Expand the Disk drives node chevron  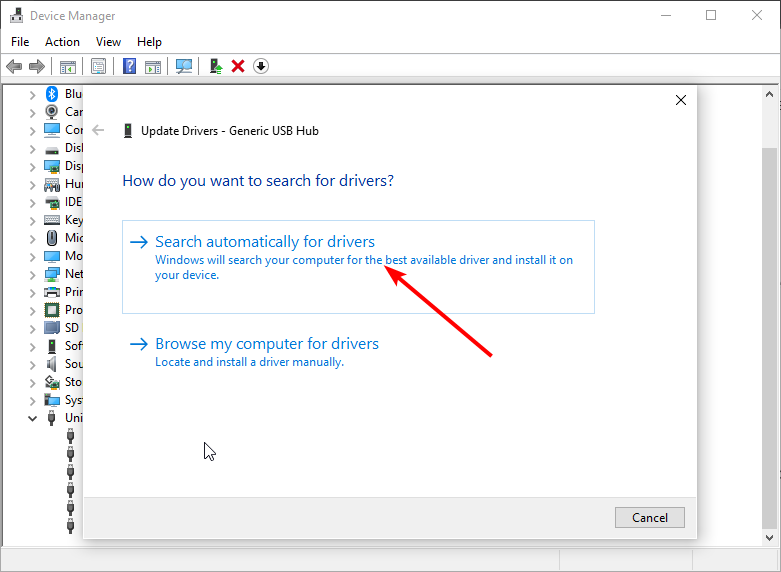pyautogui.click(x=32, y=149)
